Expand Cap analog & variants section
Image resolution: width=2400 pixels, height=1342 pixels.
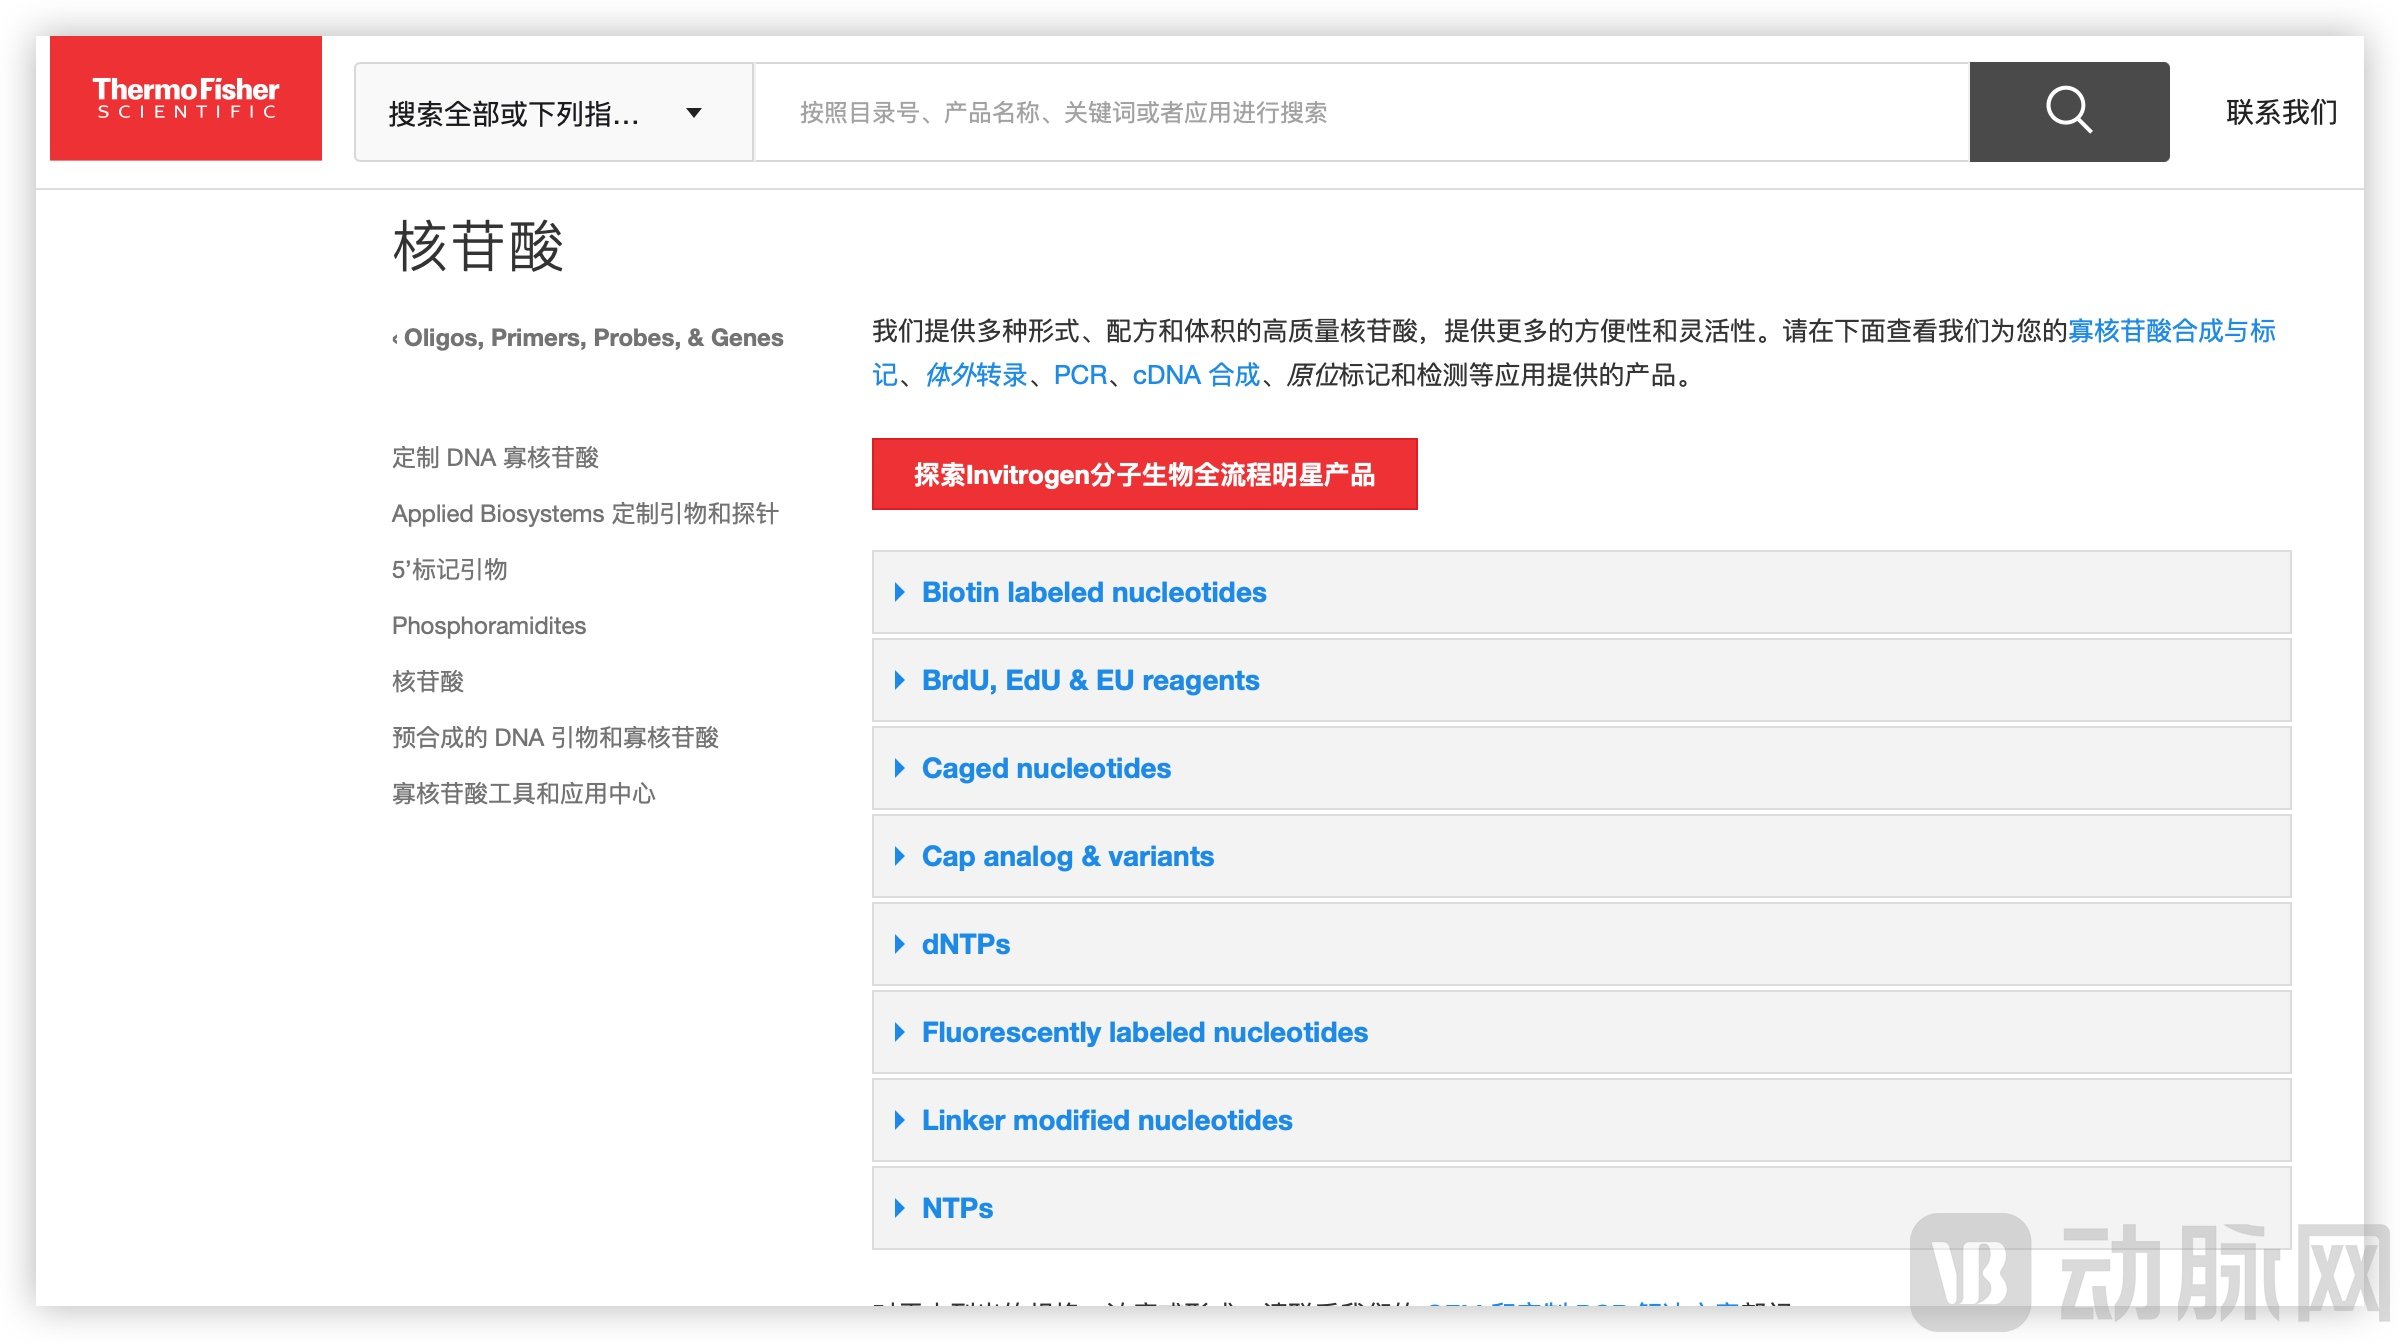click(1067, 856)
